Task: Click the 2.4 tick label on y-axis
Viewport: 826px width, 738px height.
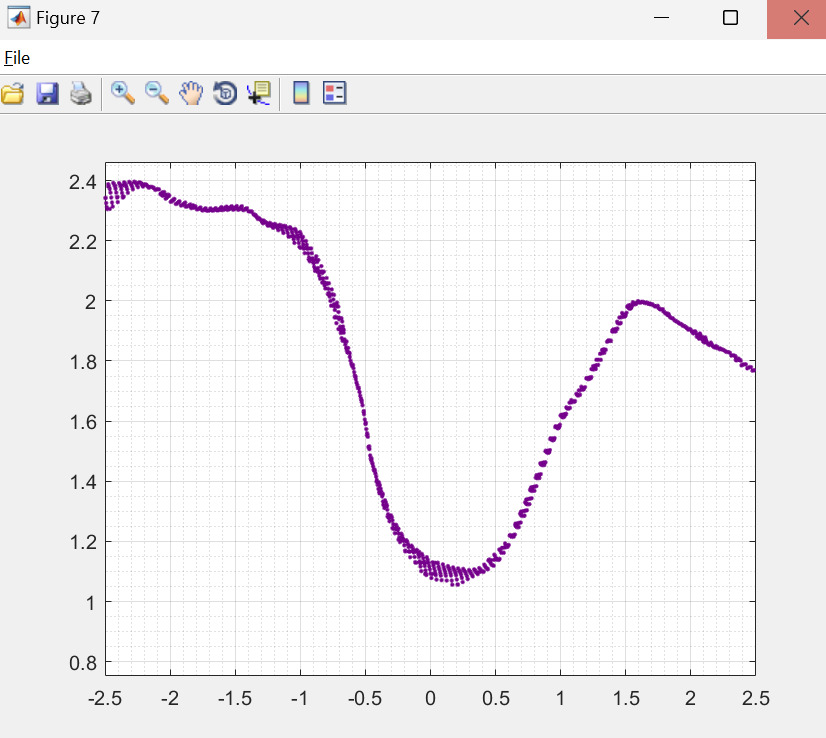Action: pyautogui.click(x=82, y=182)
